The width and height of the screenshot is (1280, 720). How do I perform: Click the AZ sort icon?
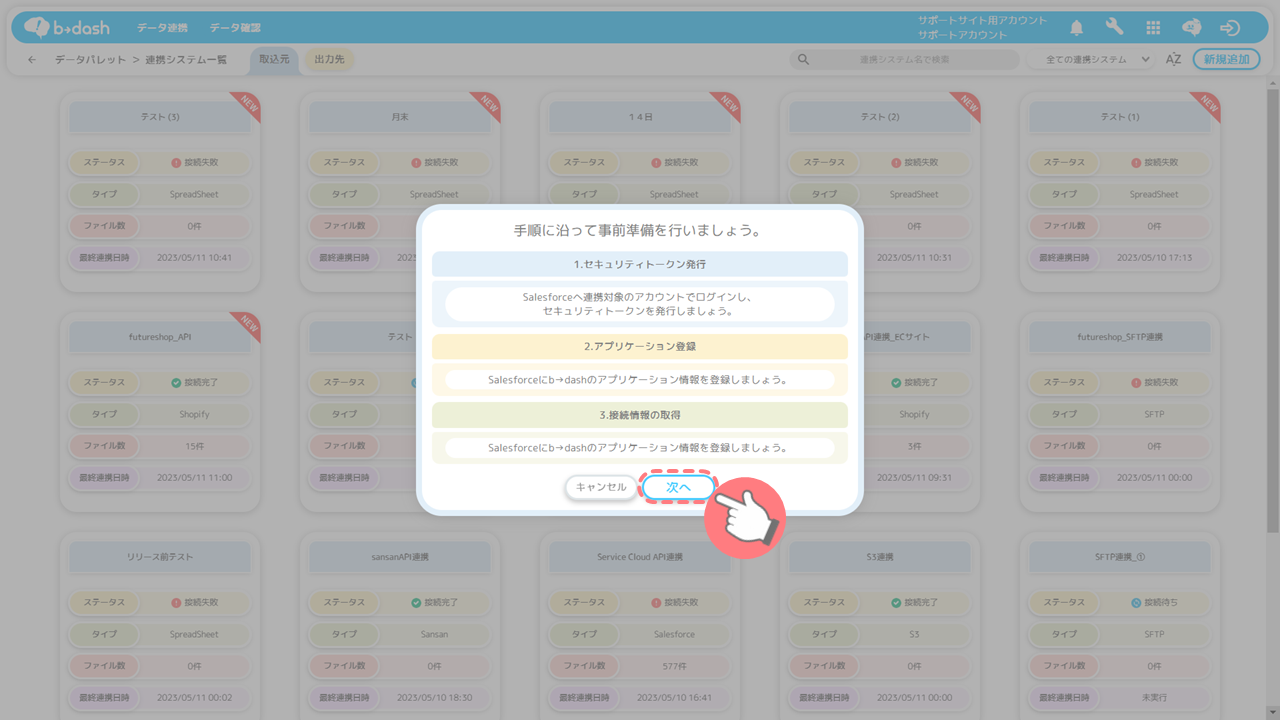pyautogui.click(x=1173, y=60)
